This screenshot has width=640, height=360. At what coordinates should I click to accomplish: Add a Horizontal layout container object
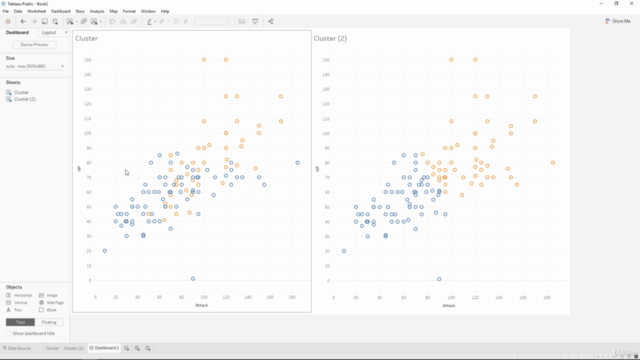tap(19, 295)
